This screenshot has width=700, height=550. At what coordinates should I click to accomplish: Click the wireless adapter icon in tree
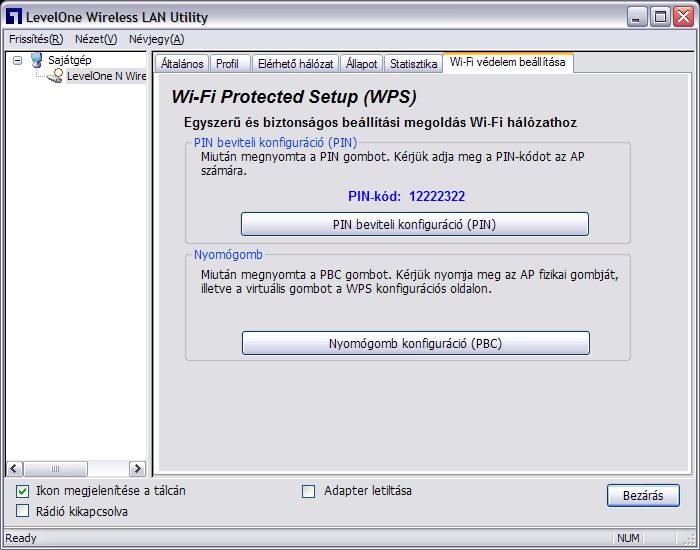(55, 76)
